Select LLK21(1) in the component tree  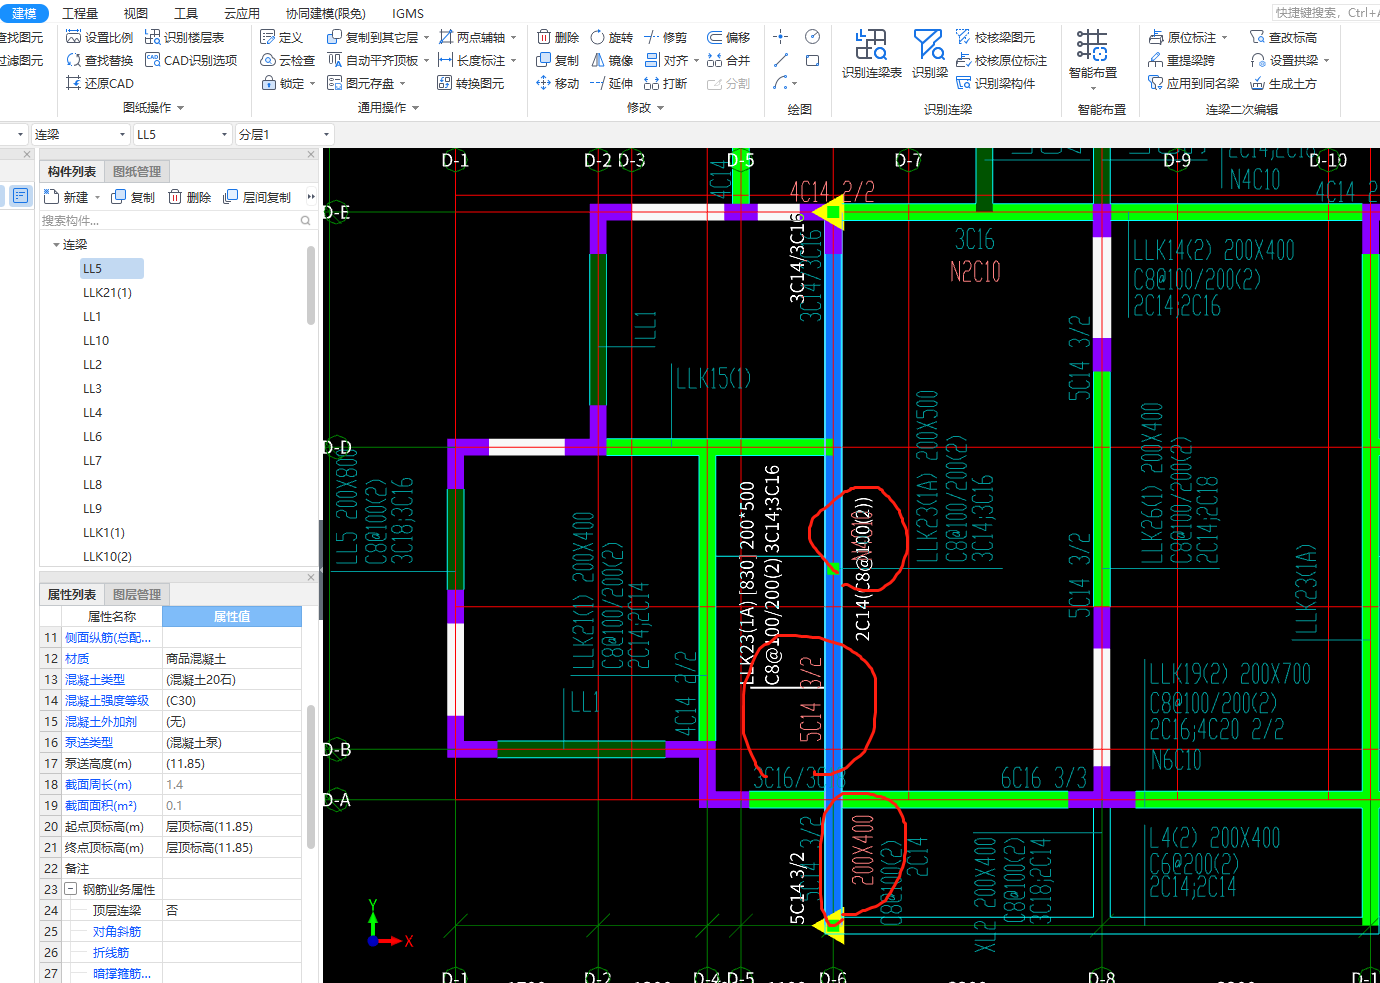(x=107, y=292)
